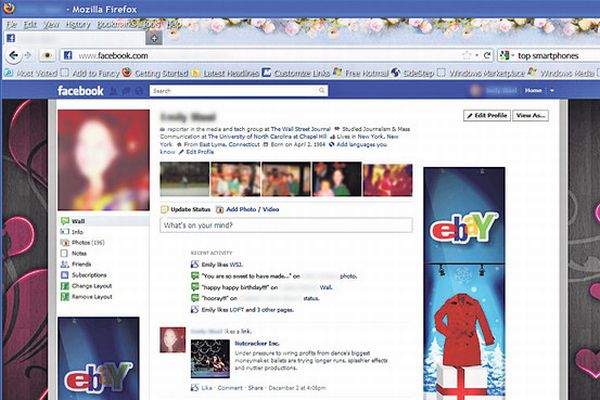Screen dimensions: 600x400
Task: Open the account dropdown arrow next to Home
Action: click(x=552, y=91)
